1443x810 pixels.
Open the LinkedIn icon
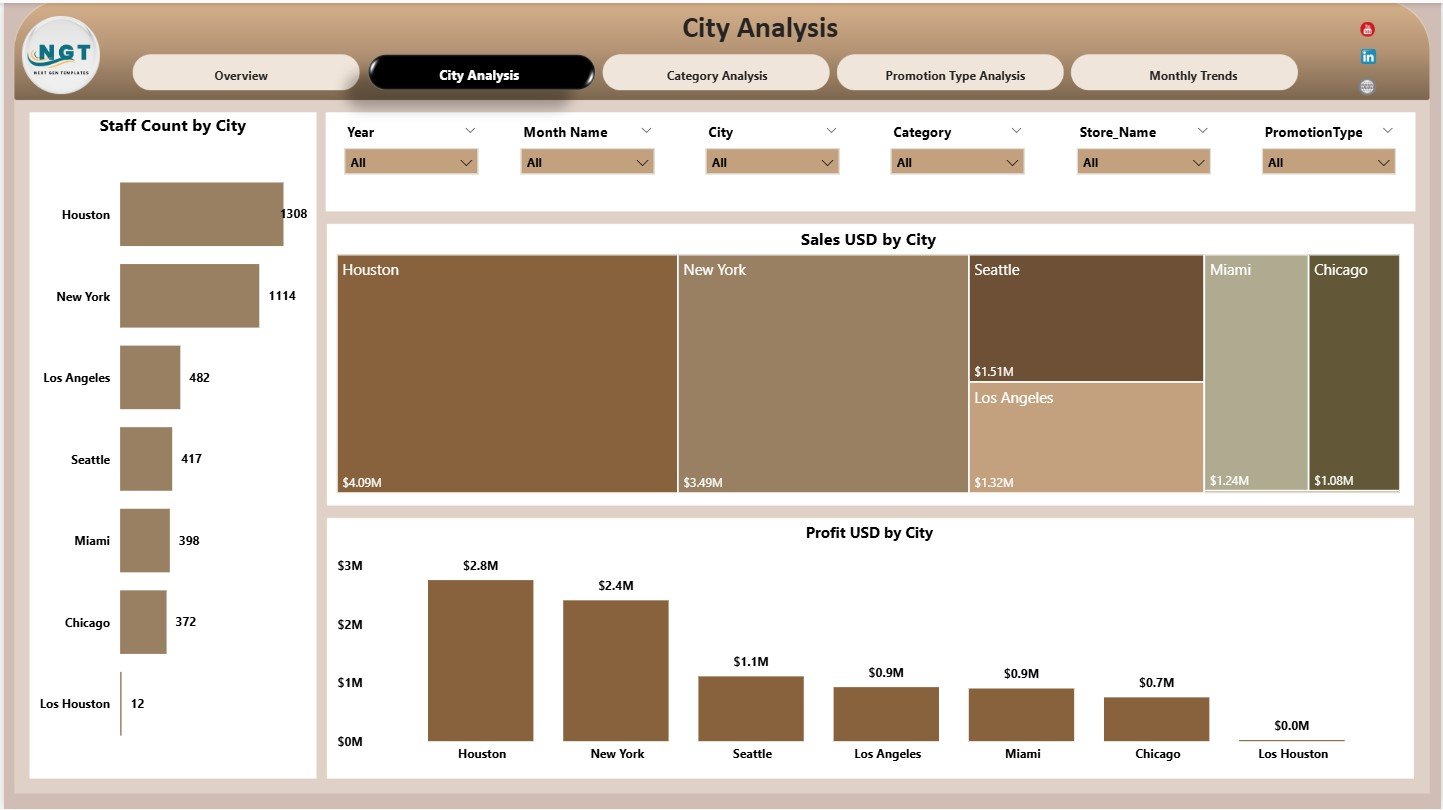tap(1368, 57)
